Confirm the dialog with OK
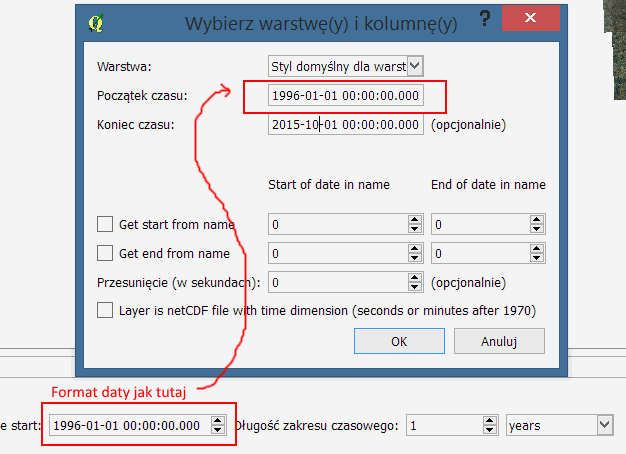The image size is (626, 454). [399, 341]
